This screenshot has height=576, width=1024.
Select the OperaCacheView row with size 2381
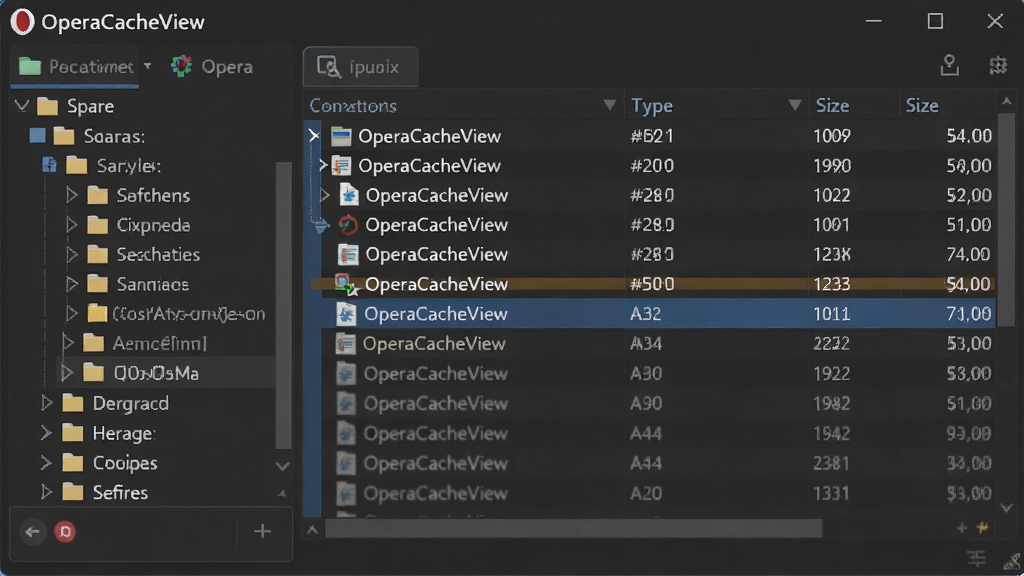(659, 463)
